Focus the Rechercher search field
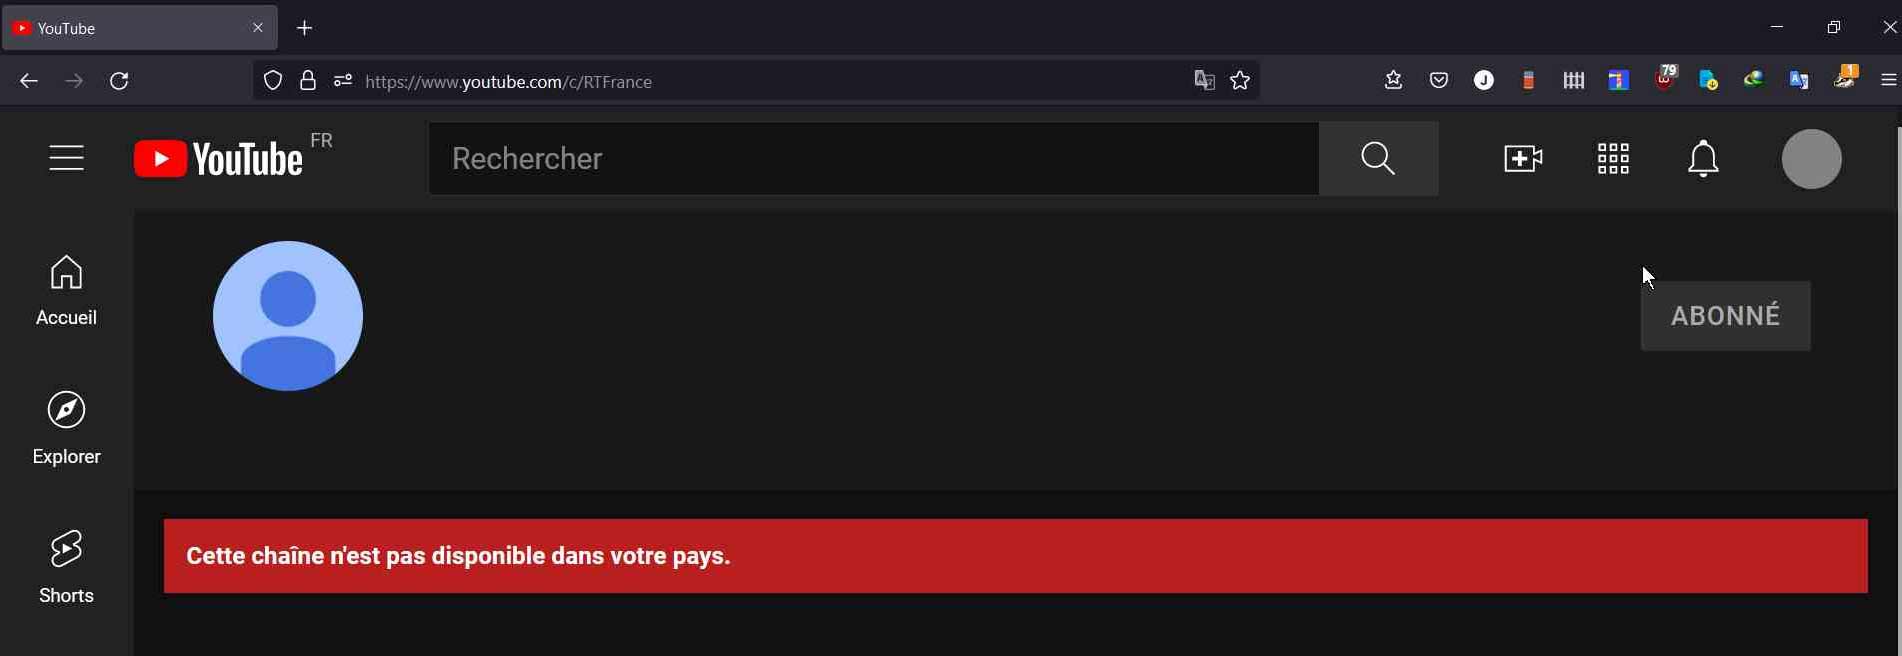The height and width of the screenshot is (656, 1902). pos(874,158)
